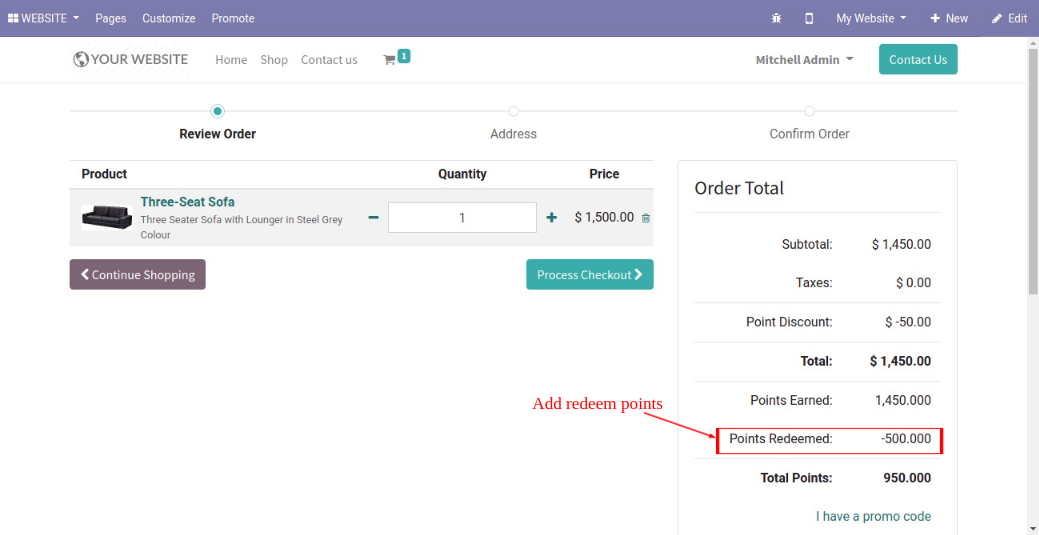The width and height of the screenshot is (1039, 535).
Task: Click the quantity input field
Action: tap(462, 217)
